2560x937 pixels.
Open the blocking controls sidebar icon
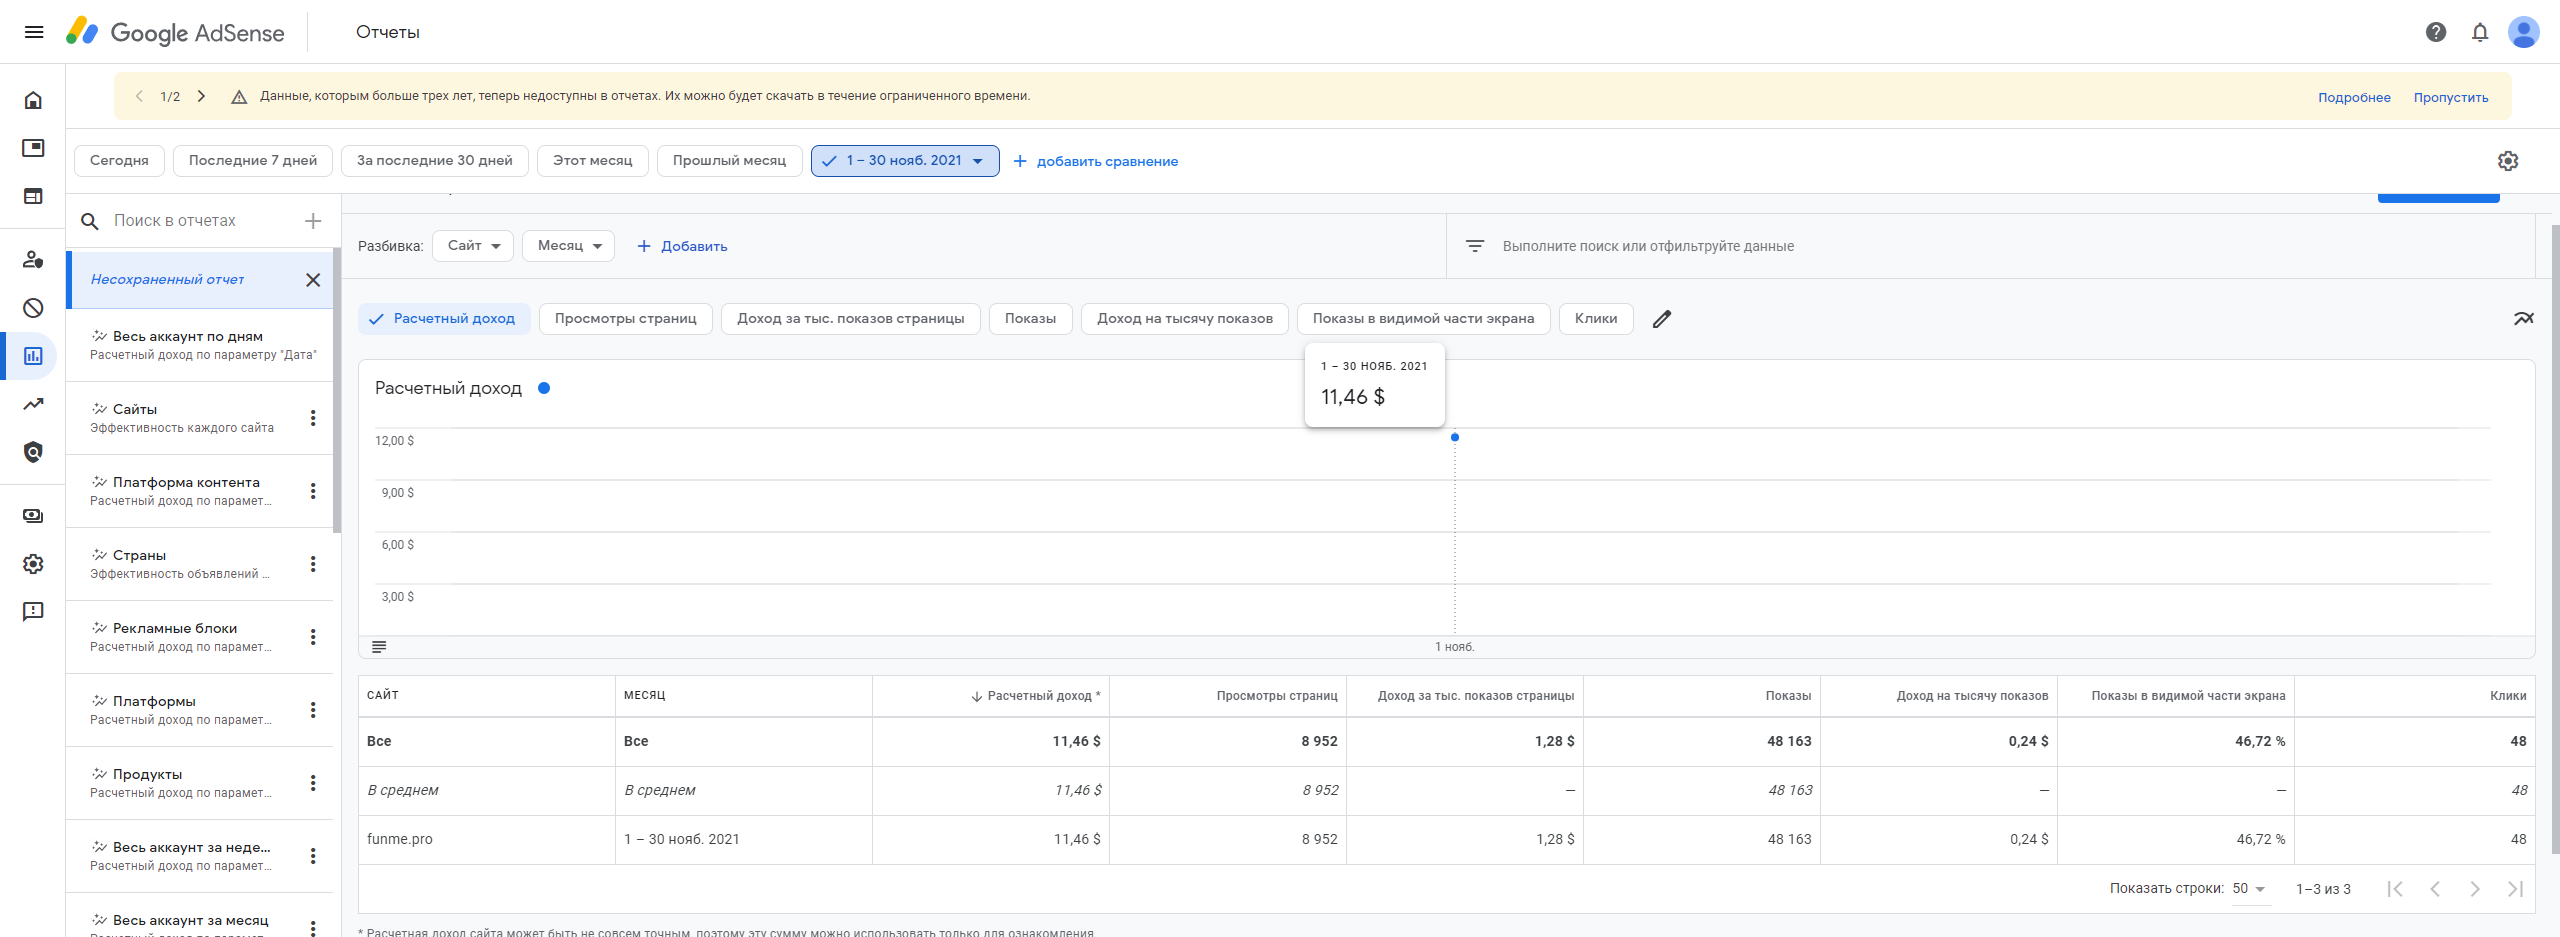coord(33,308)
